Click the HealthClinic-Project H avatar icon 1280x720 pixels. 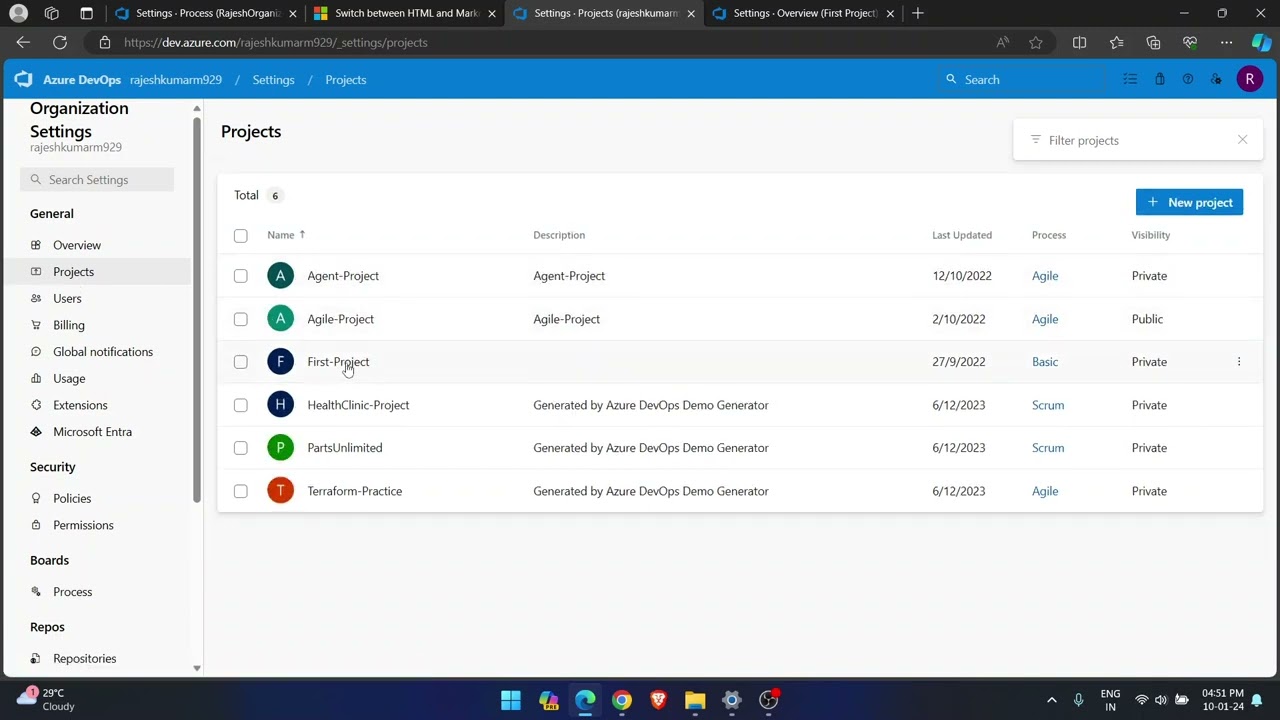[x=280, y=405]
